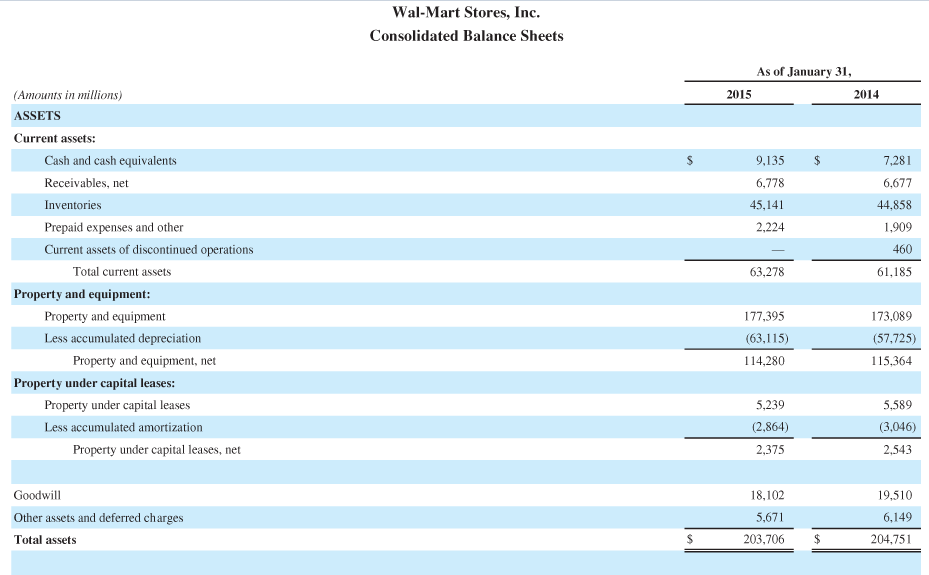Image resolution: width=929 pixels, height=575 pixels.
Task: Click the 1,909 prepaid expenses value
Action: 897,227
